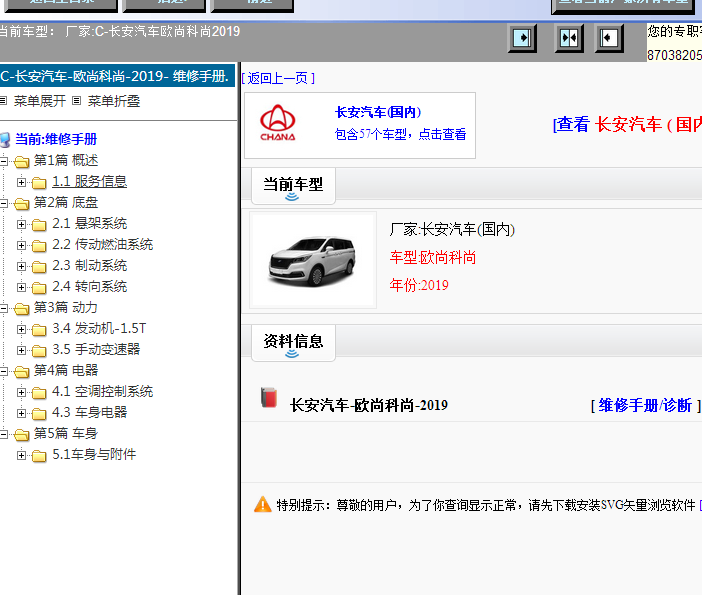Viewport: 702px width, 595px height.
Task: Click 菜单折叠 to collapse all menus
Action: click(114, 101)
